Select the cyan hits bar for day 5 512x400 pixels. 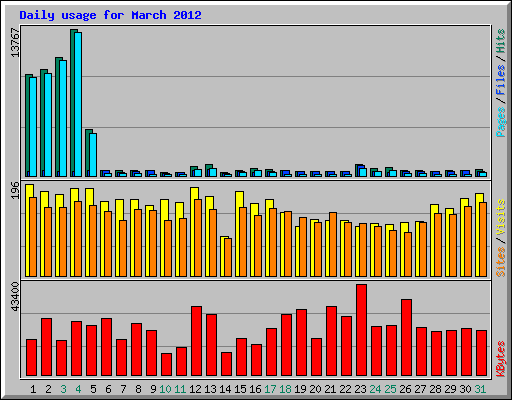coord(93,155)
